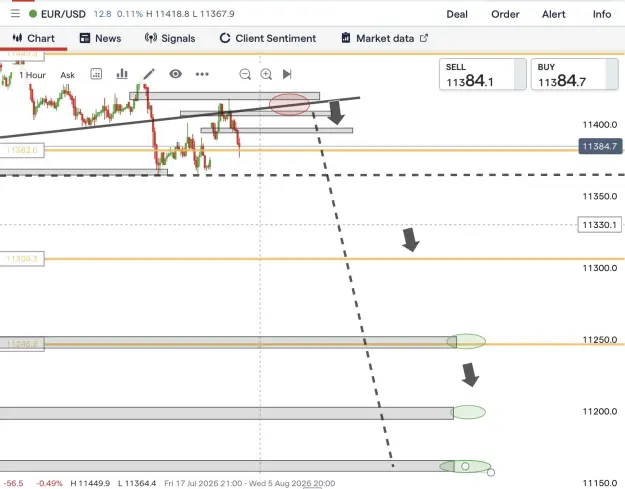Open the three-dots more options menu
The width and height of the screenshot is (625, 489).
point(202,74)
